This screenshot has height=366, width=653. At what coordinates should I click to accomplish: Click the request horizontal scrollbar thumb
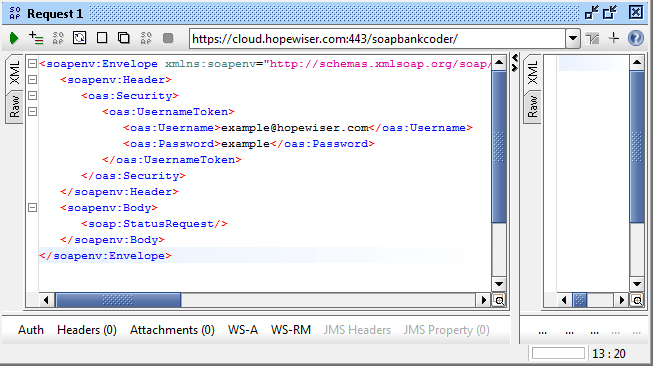118,300
